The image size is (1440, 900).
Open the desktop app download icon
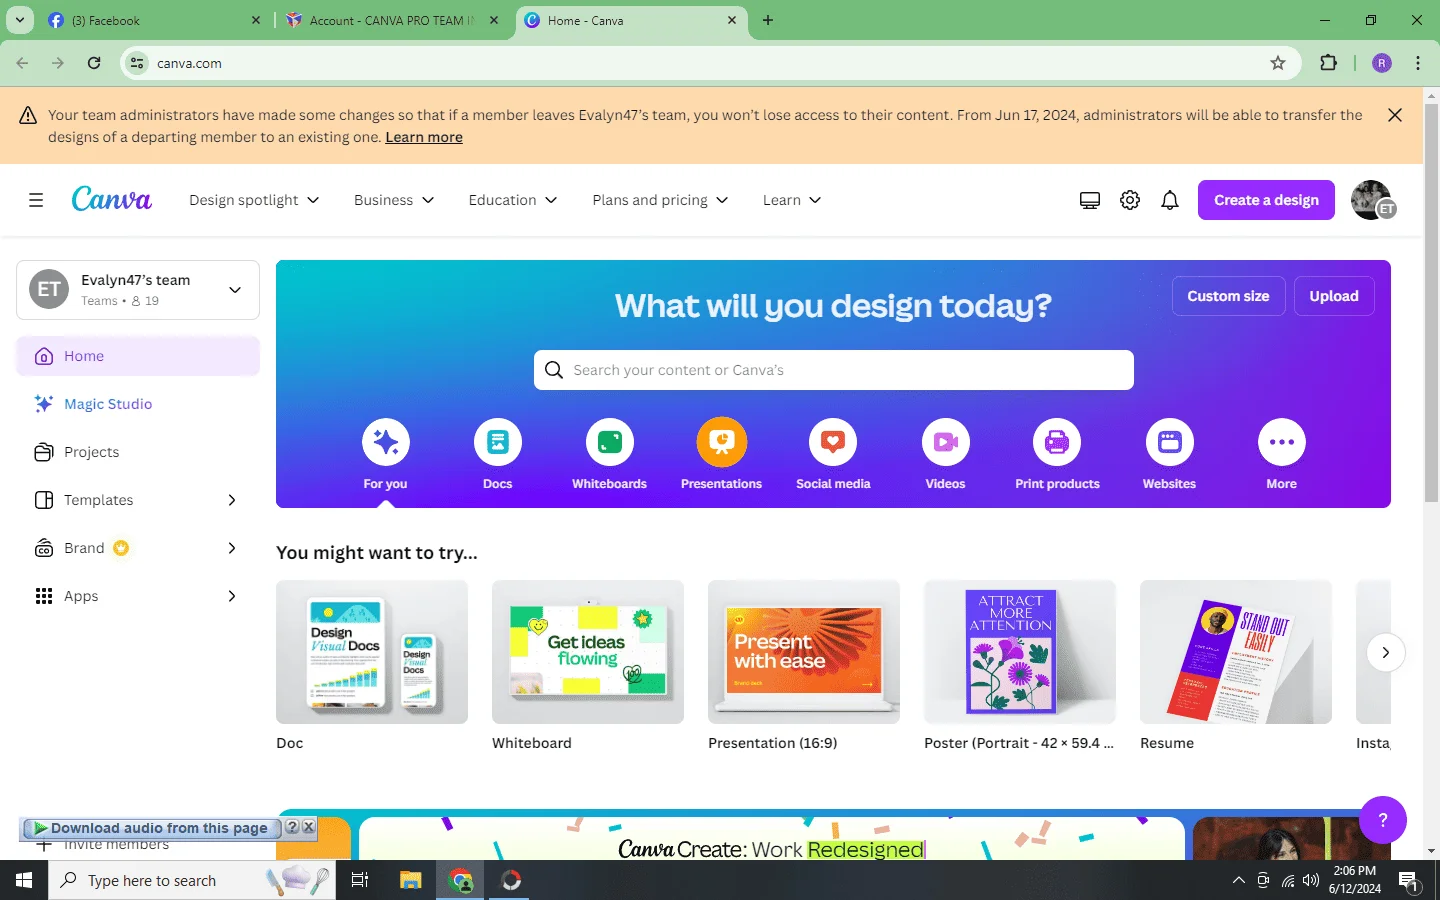coord(1090,200)
